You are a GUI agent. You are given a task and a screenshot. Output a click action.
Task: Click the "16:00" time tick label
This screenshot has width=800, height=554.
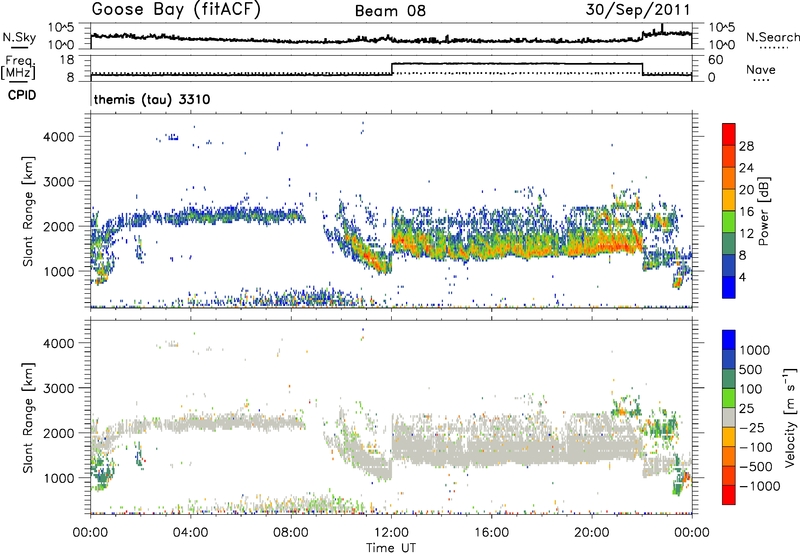pyautogui.click(x=491, y=533)
